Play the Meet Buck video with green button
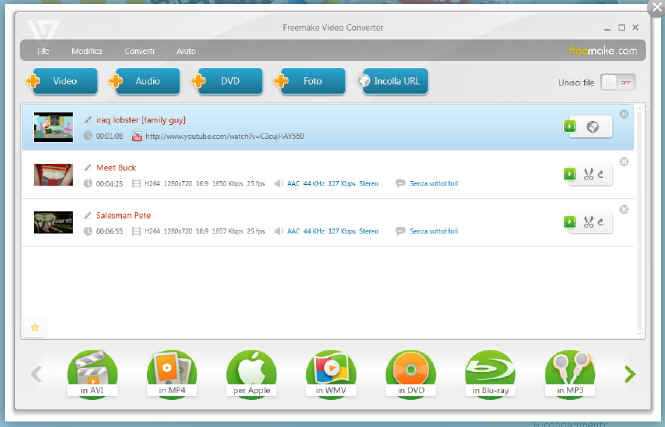Screen dimensions: 665x427 570,174
